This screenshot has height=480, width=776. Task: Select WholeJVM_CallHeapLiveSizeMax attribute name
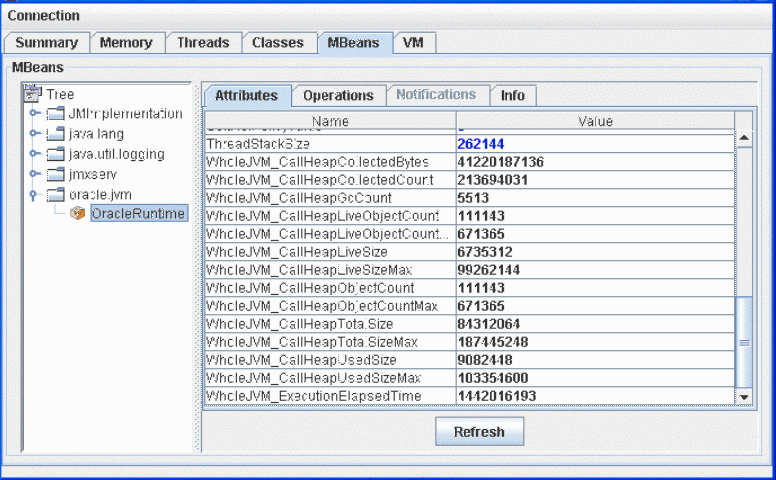click(x=309, y=270)
